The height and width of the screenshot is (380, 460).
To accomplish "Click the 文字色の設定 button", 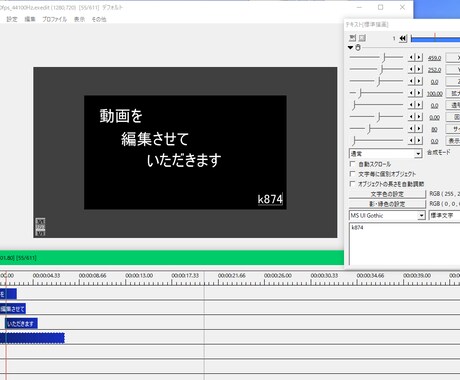I will click(x=387, y=194).
